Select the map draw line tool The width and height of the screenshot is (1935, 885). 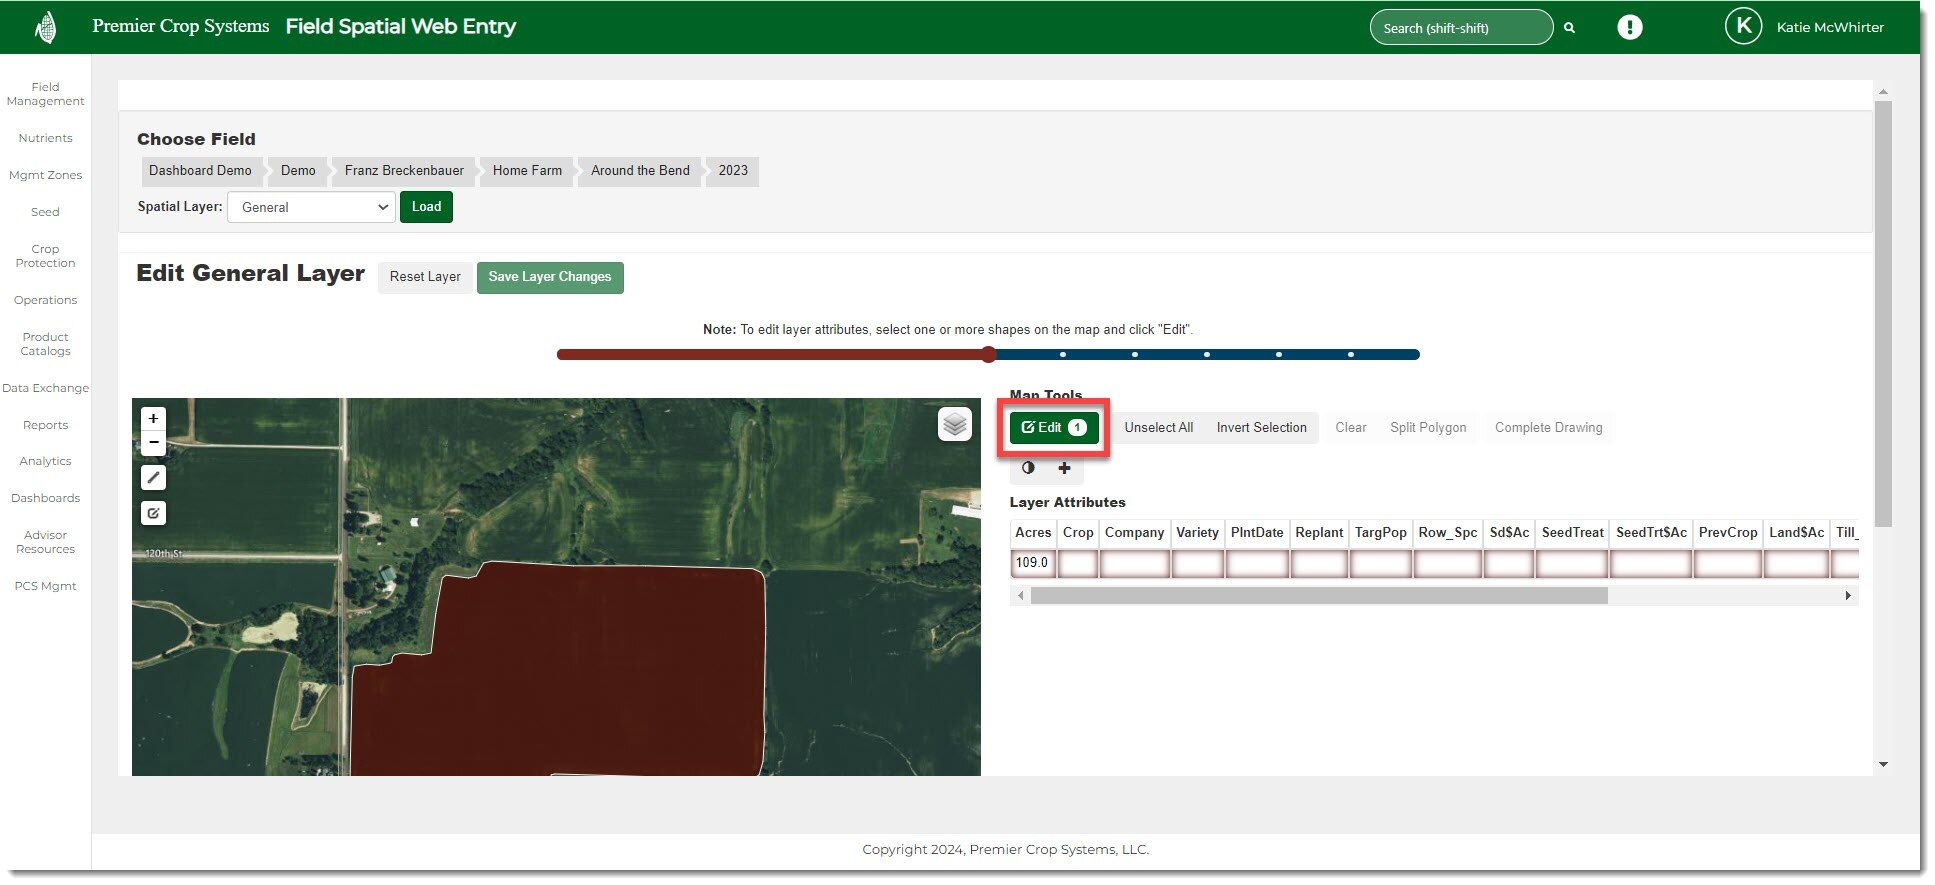(153, 478)
